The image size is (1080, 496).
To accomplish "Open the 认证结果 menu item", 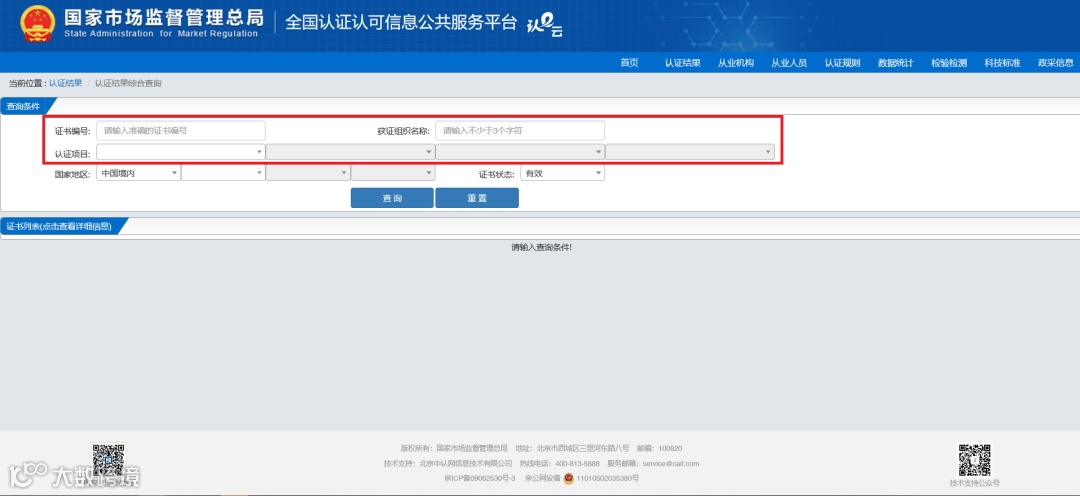I will click(x=683, y=63).
